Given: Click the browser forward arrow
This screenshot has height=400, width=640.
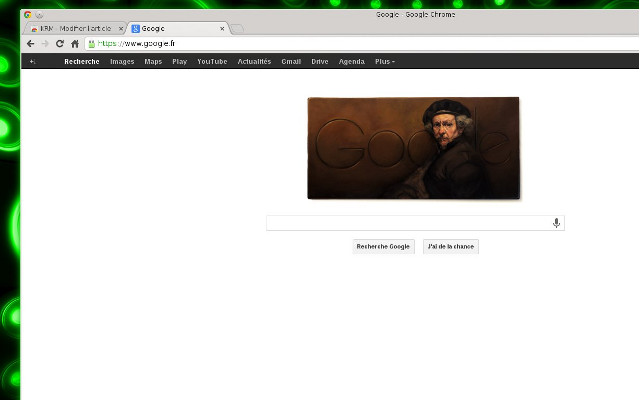Looking at the screenshot, I should (45, 44).
